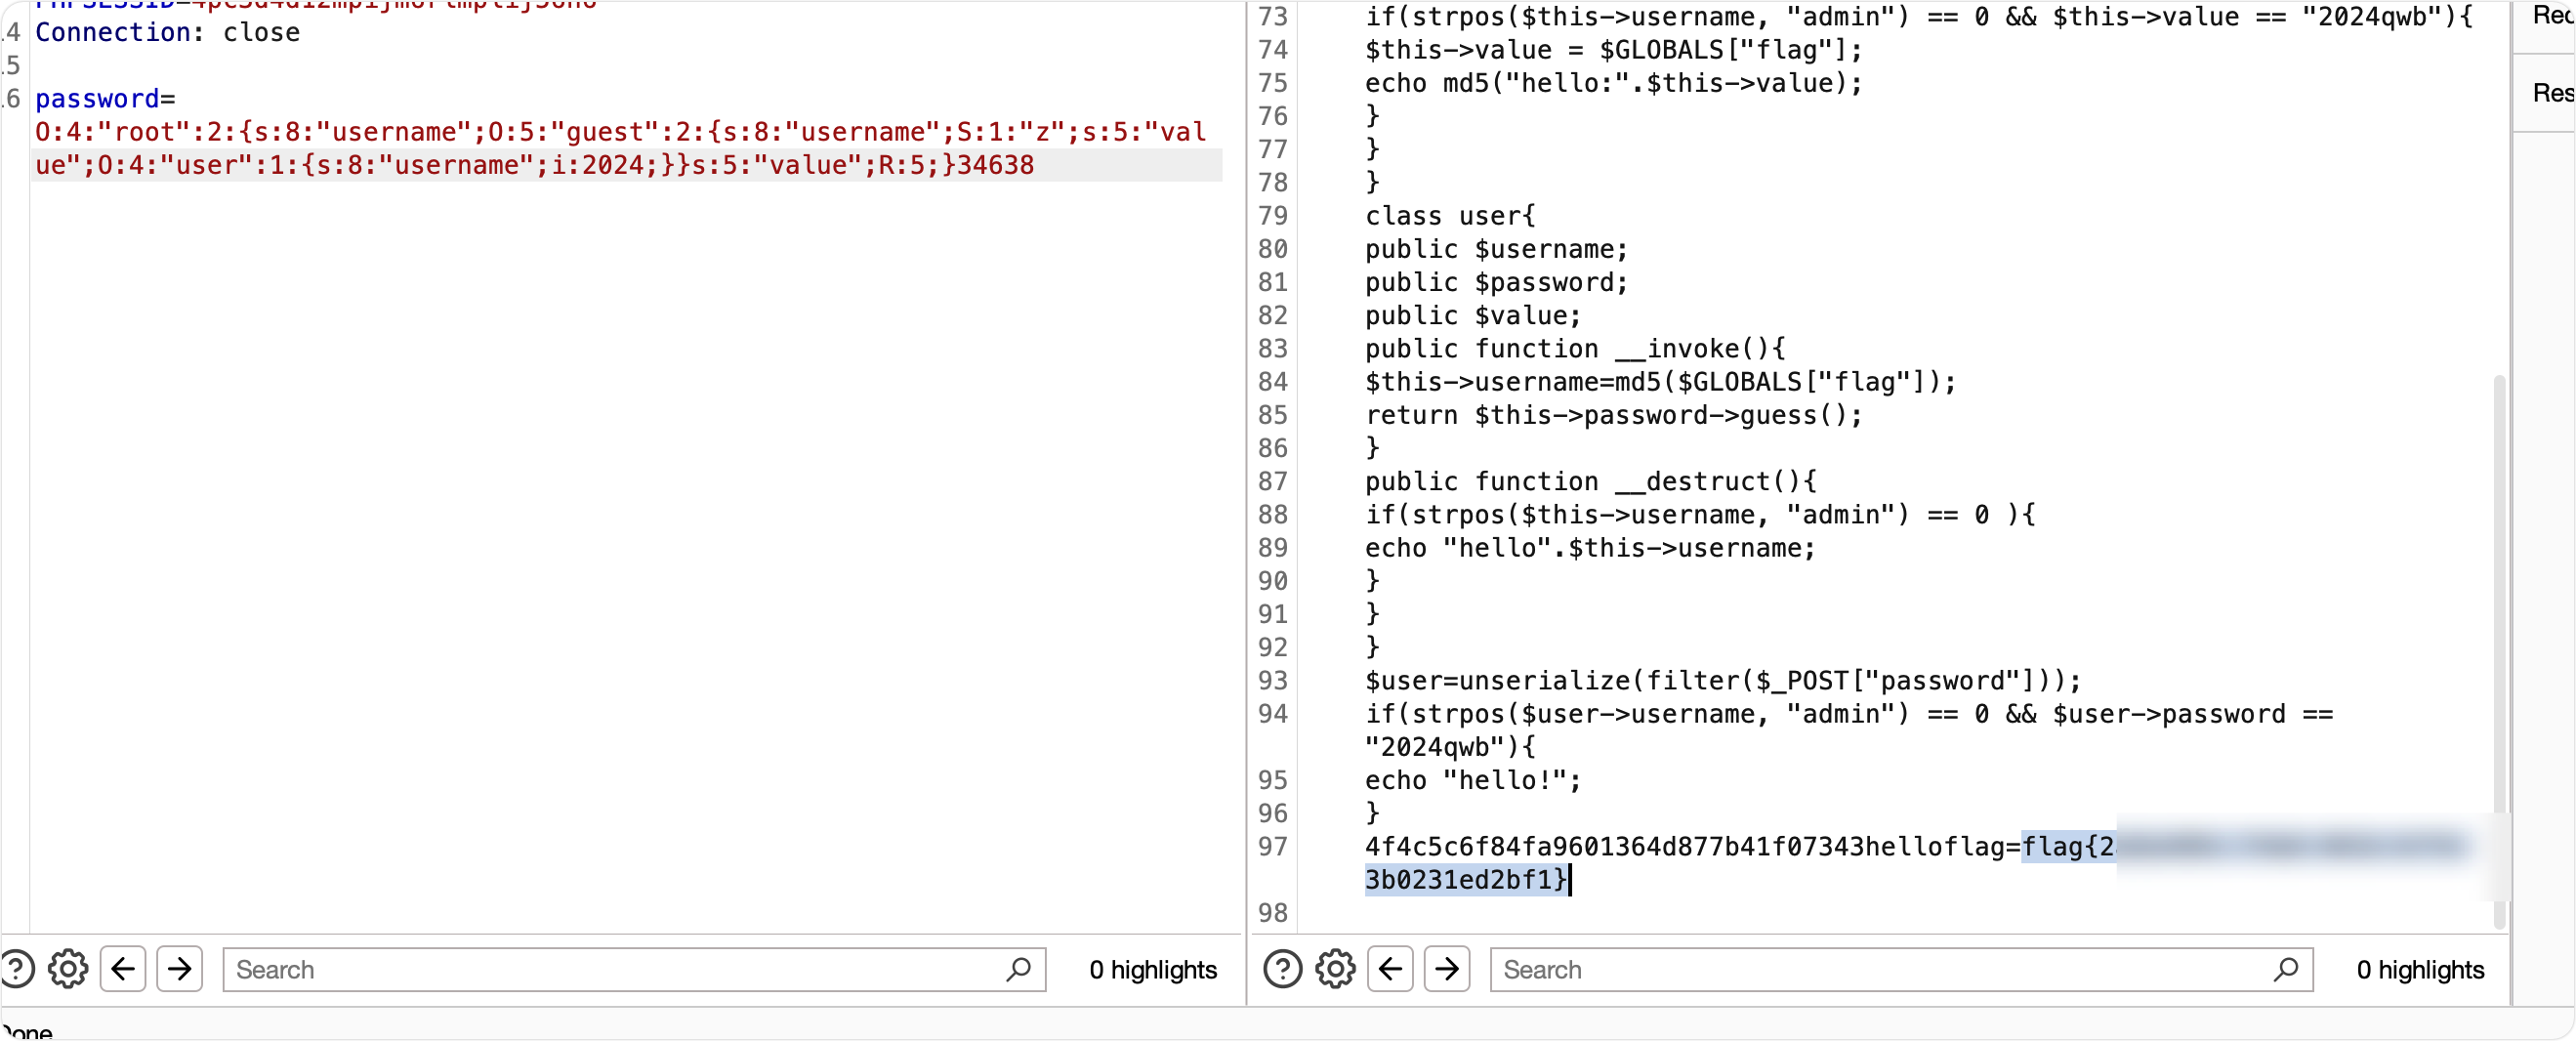Image resolution: width=2576 pixels, height=1041 pixels.
Task: Click 'echo md5("hello:".$this->value);' line
Action: click(1614, 83)
